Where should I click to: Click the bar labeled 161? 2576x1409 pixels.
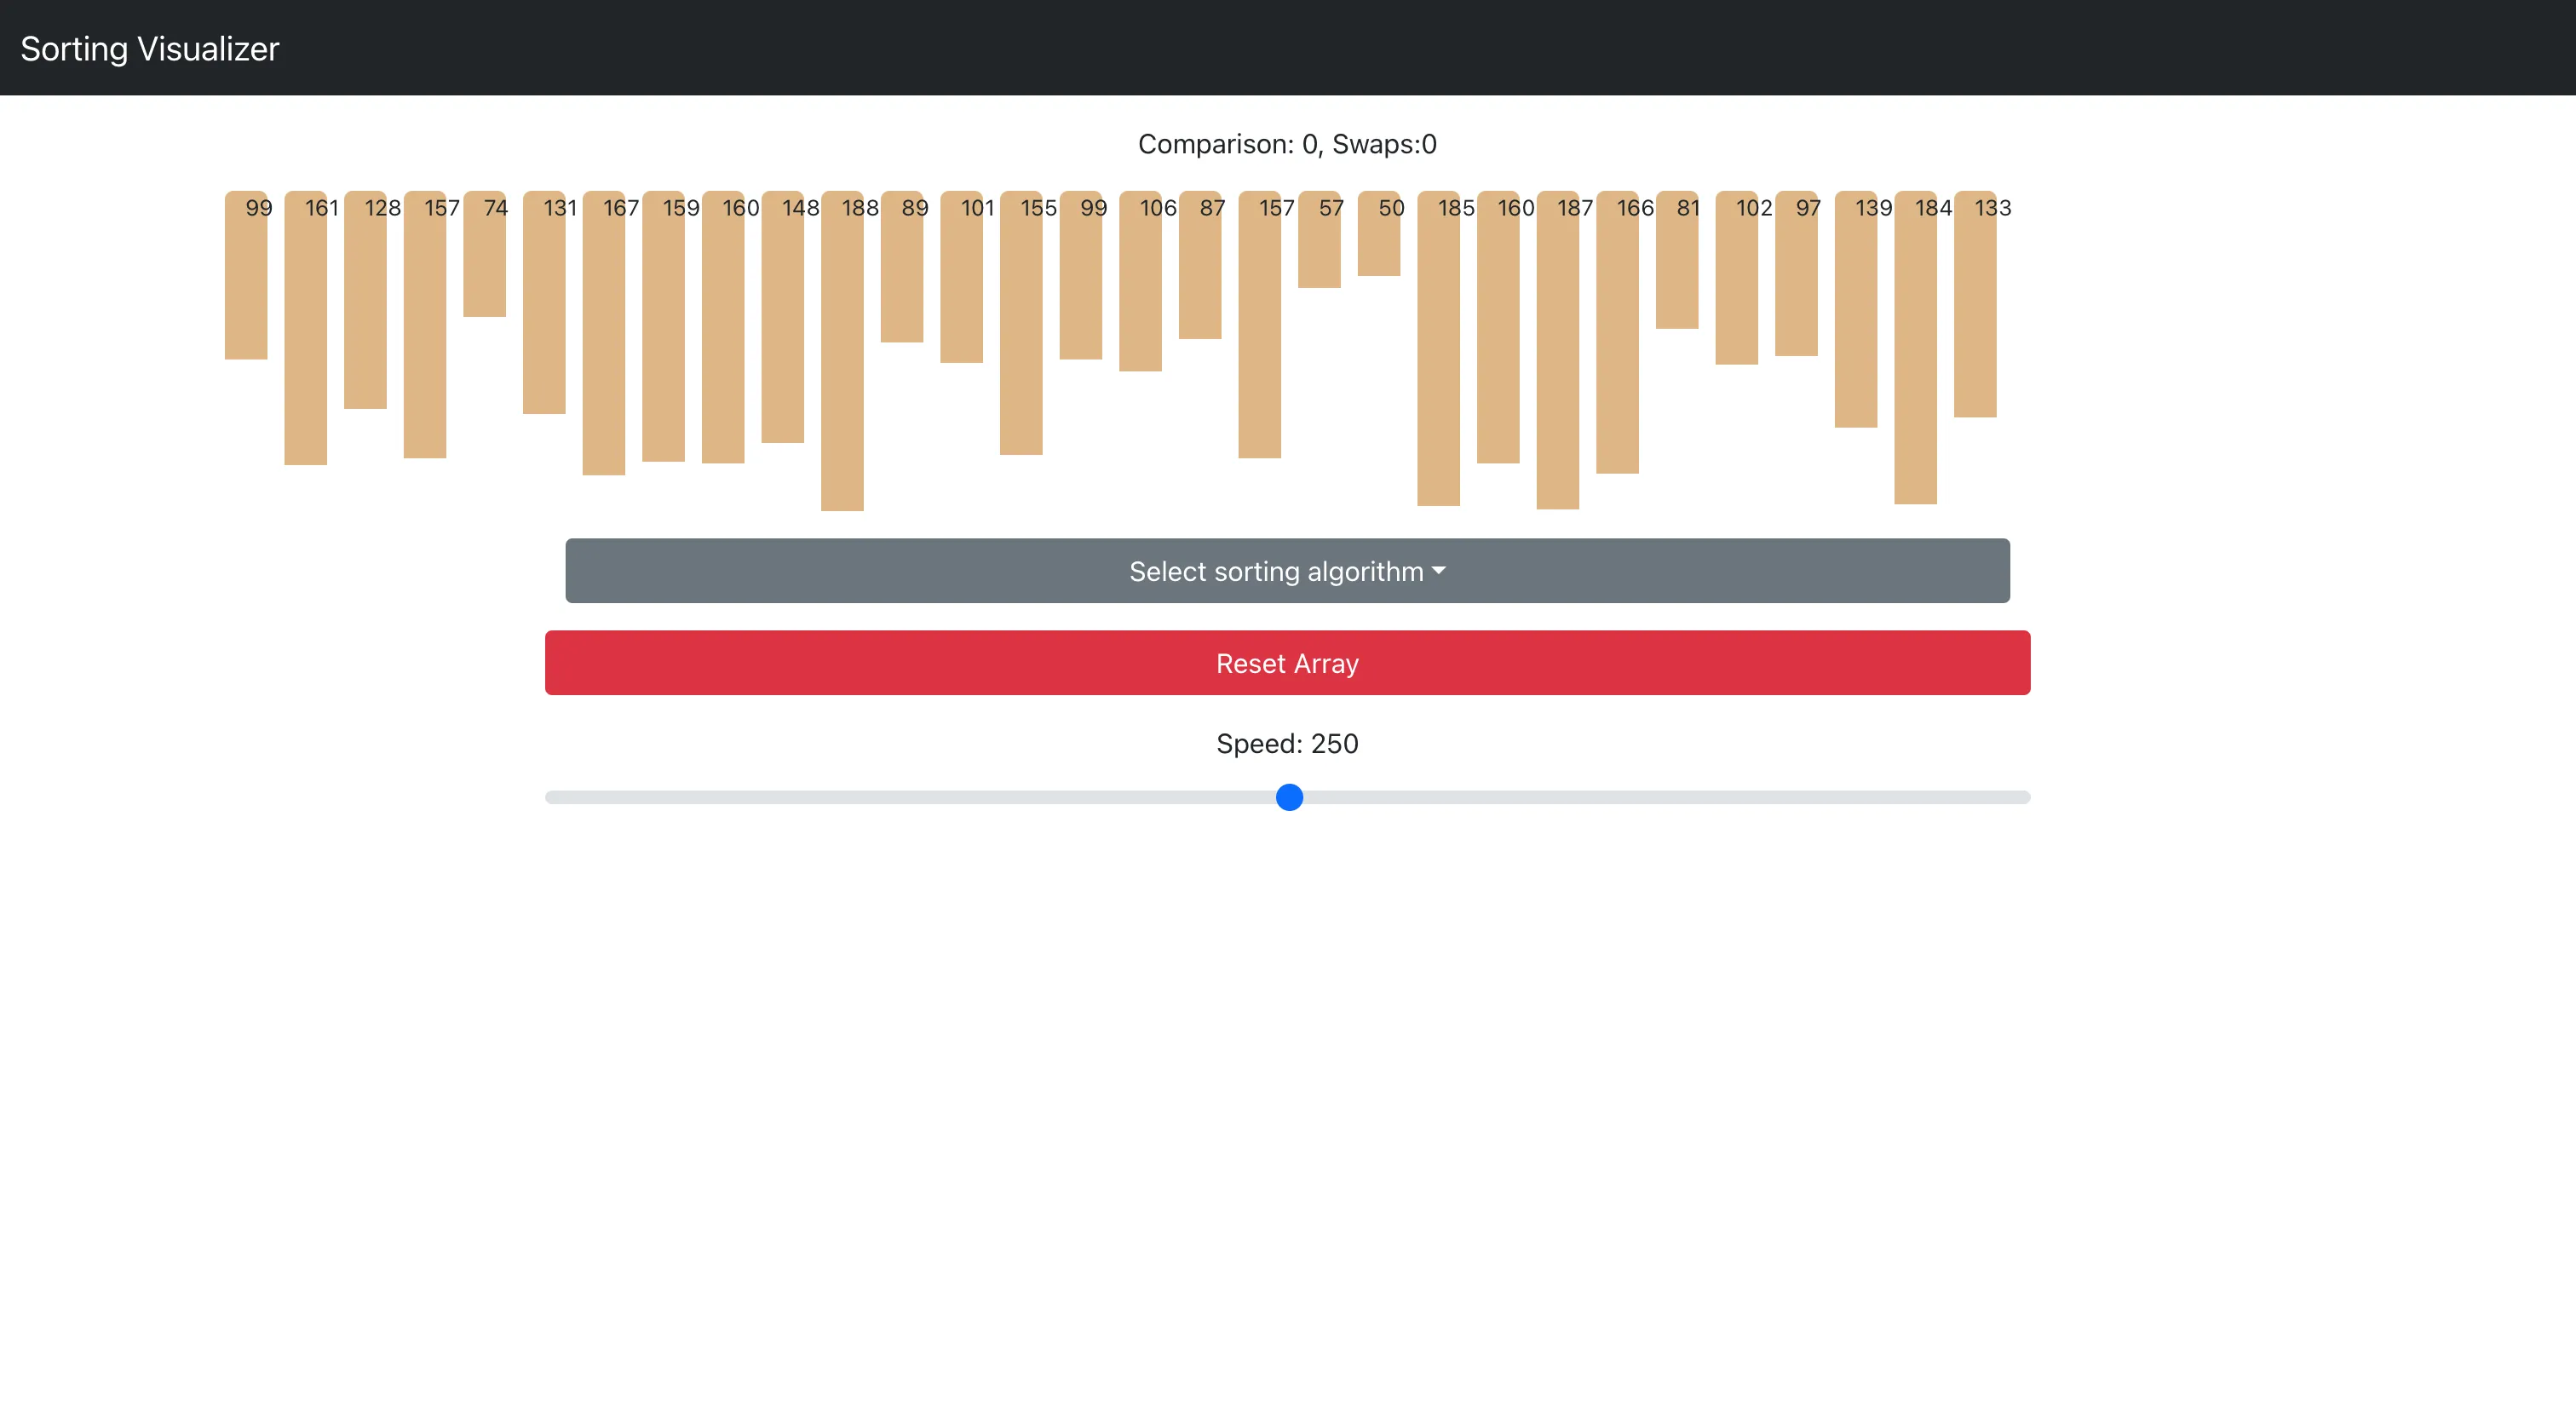point(306,328)
